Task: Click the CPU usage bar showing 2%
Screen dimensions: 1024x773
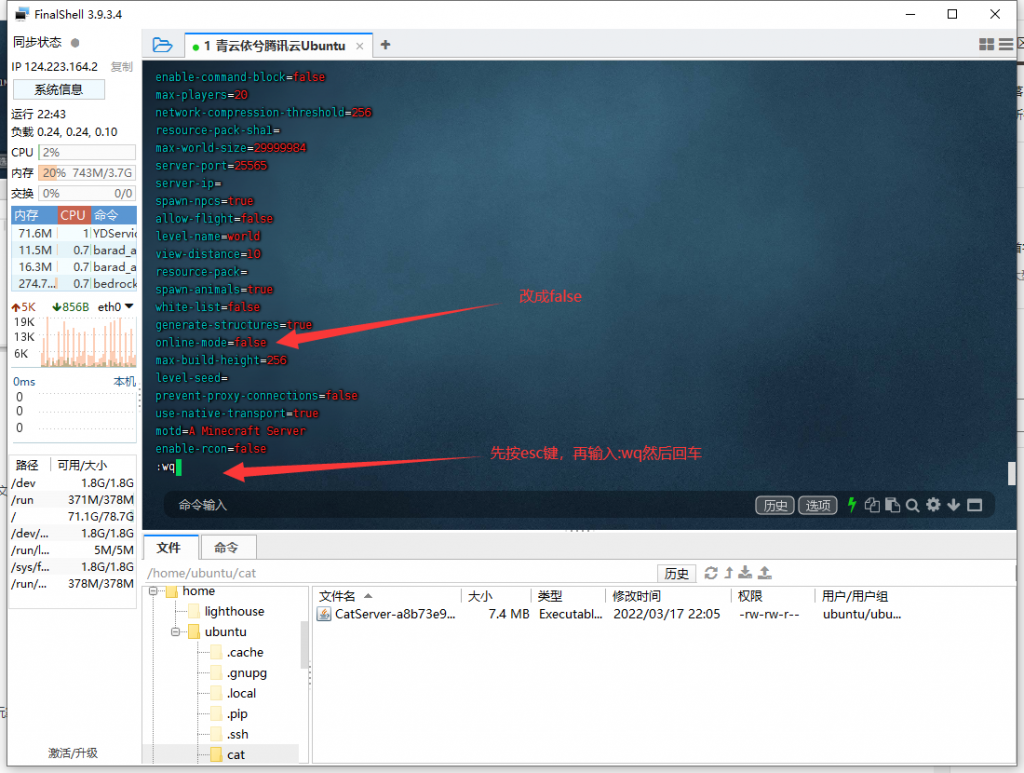Action: click(87, 152)
